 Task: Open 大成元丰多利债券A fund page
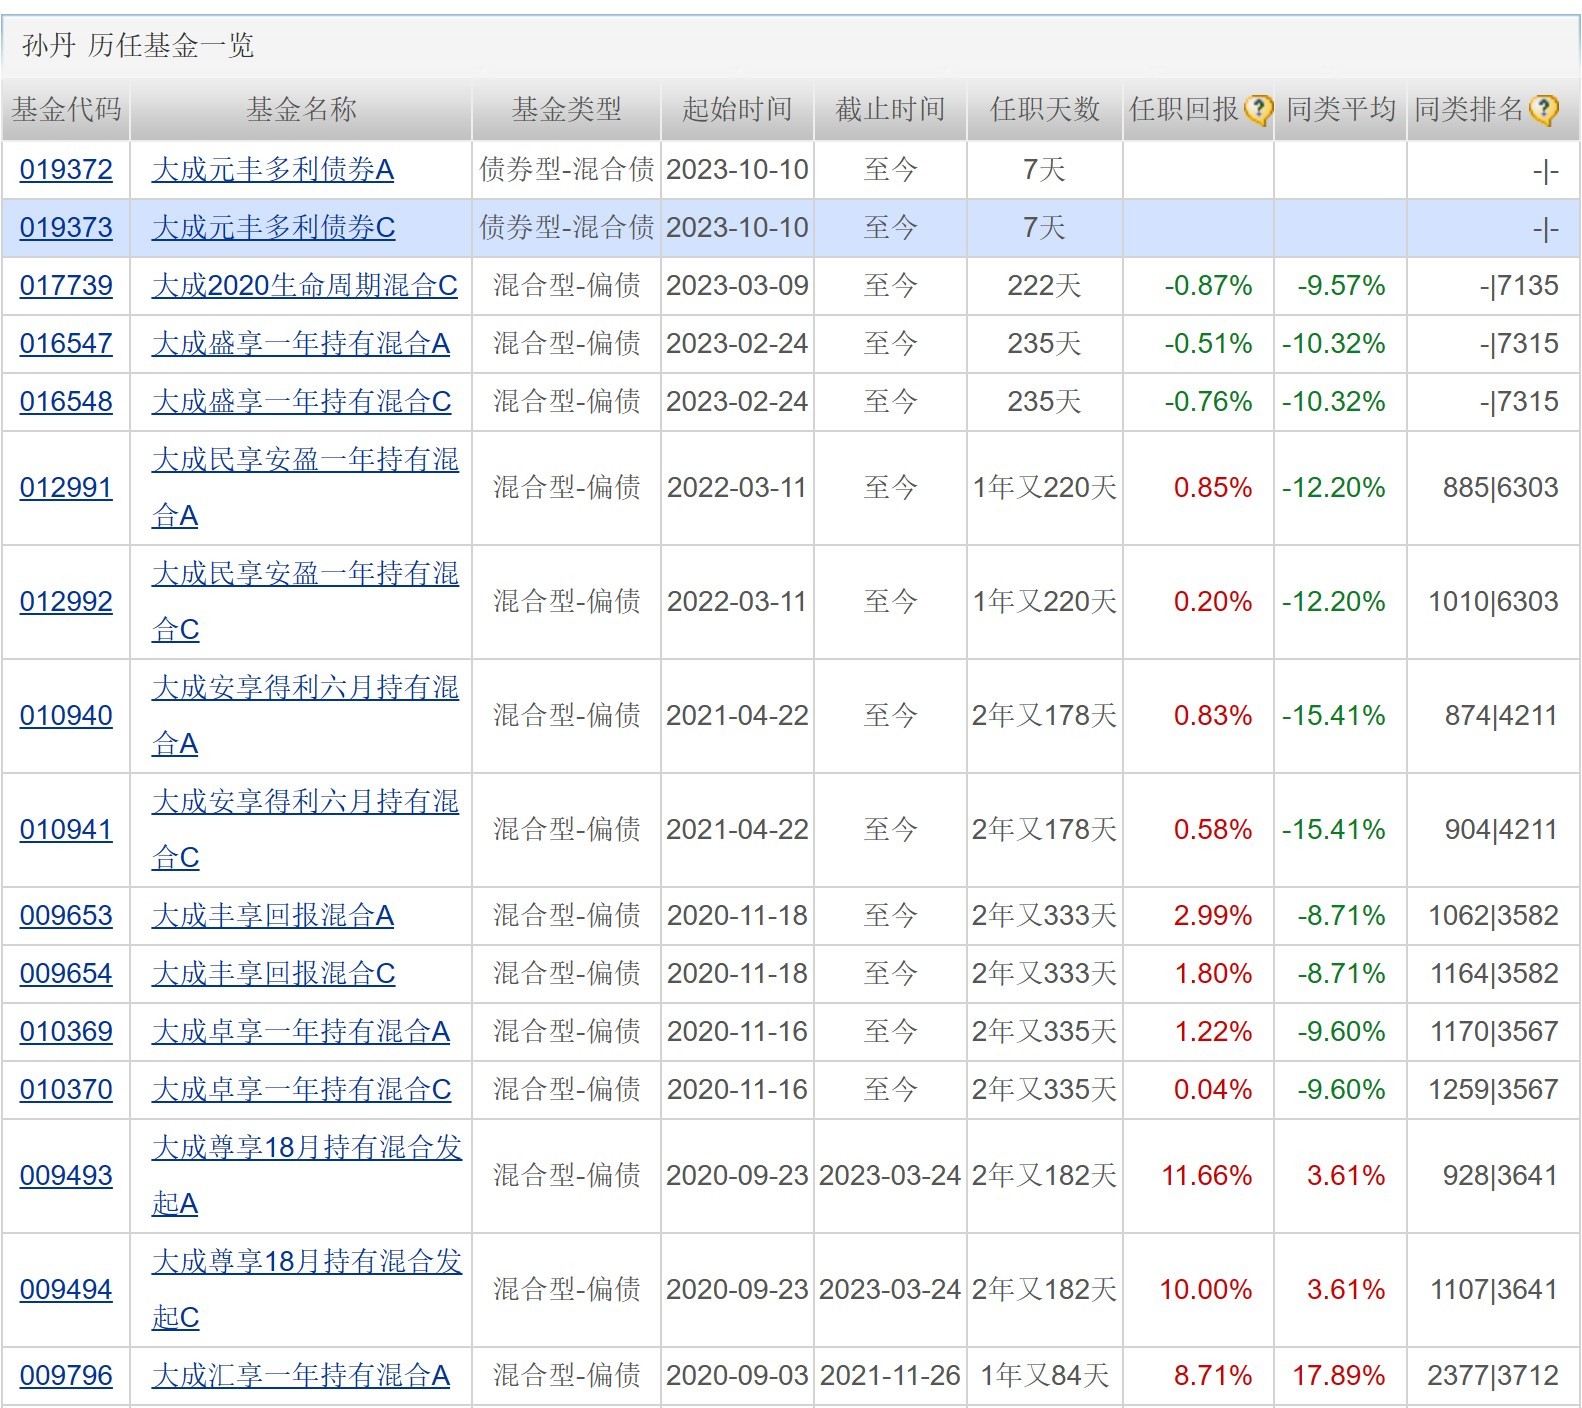point(273,170)
